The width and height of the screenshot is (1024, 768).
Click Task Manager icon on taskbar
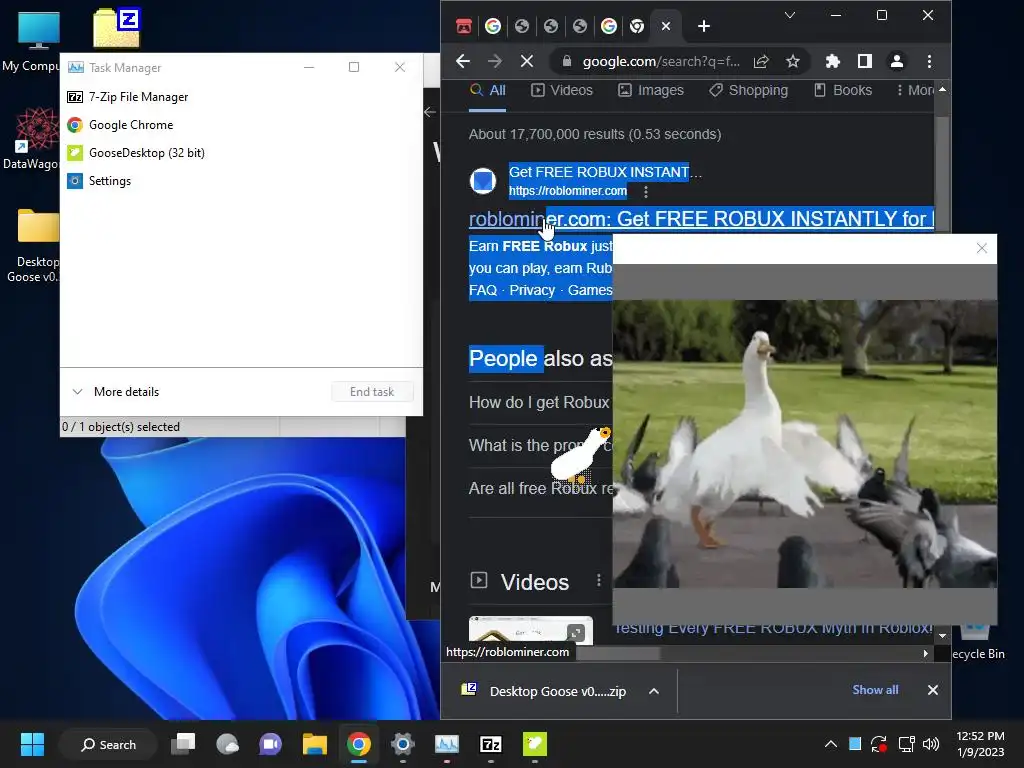click(447, 744)
